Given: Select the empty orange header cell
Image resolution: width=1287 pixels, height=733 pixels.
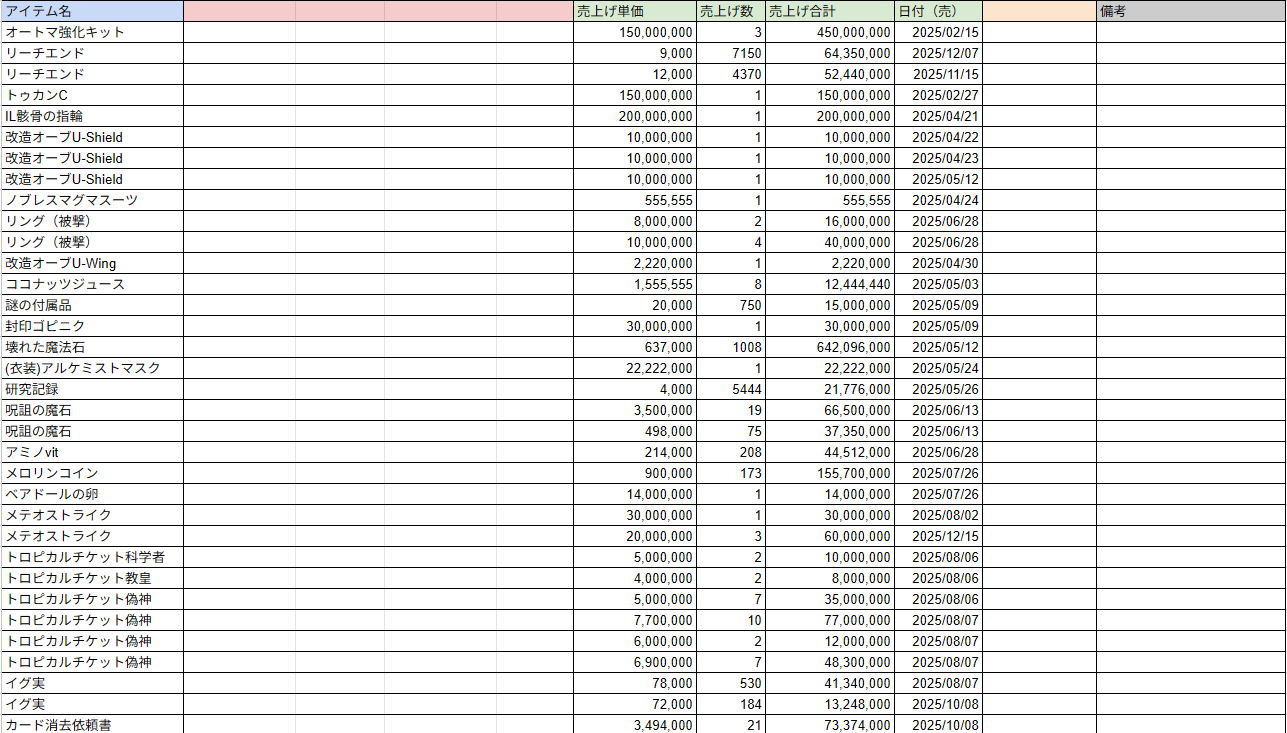Looking at the screenshot, I should point(1039,11).
